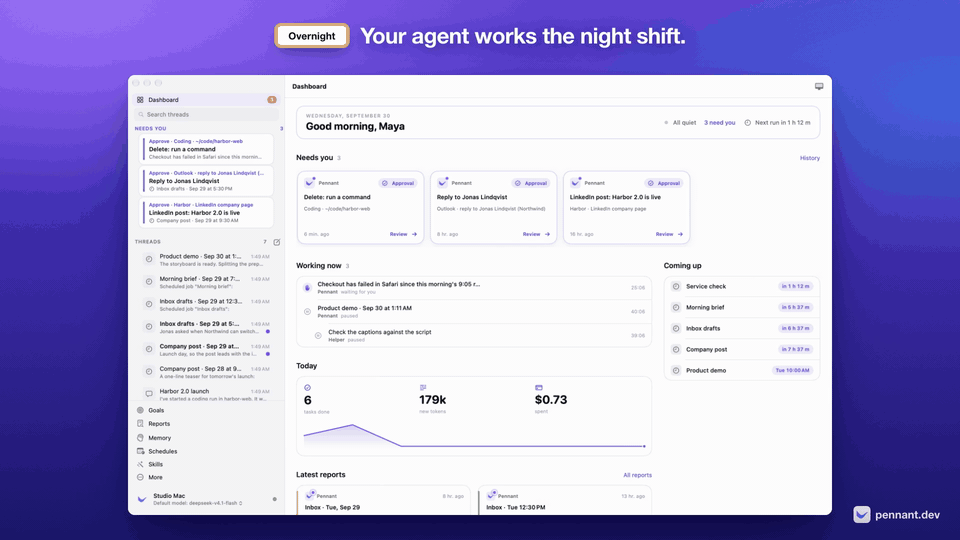960x540 pixels.
Task: Open Inbox drafts - Sep 29 at 12:3 thread
Action: point(206,304)
